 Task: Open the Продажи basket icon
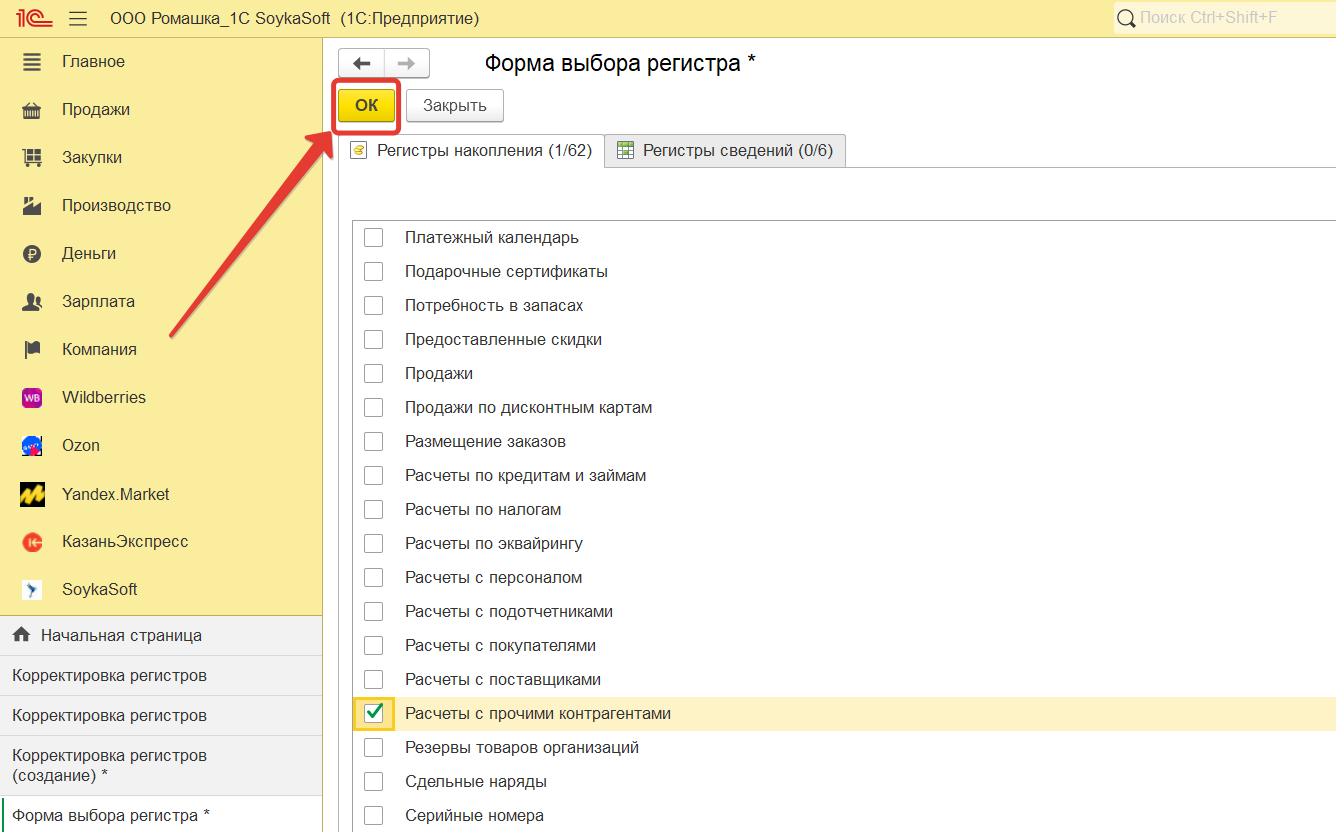(x=32, y=110)
